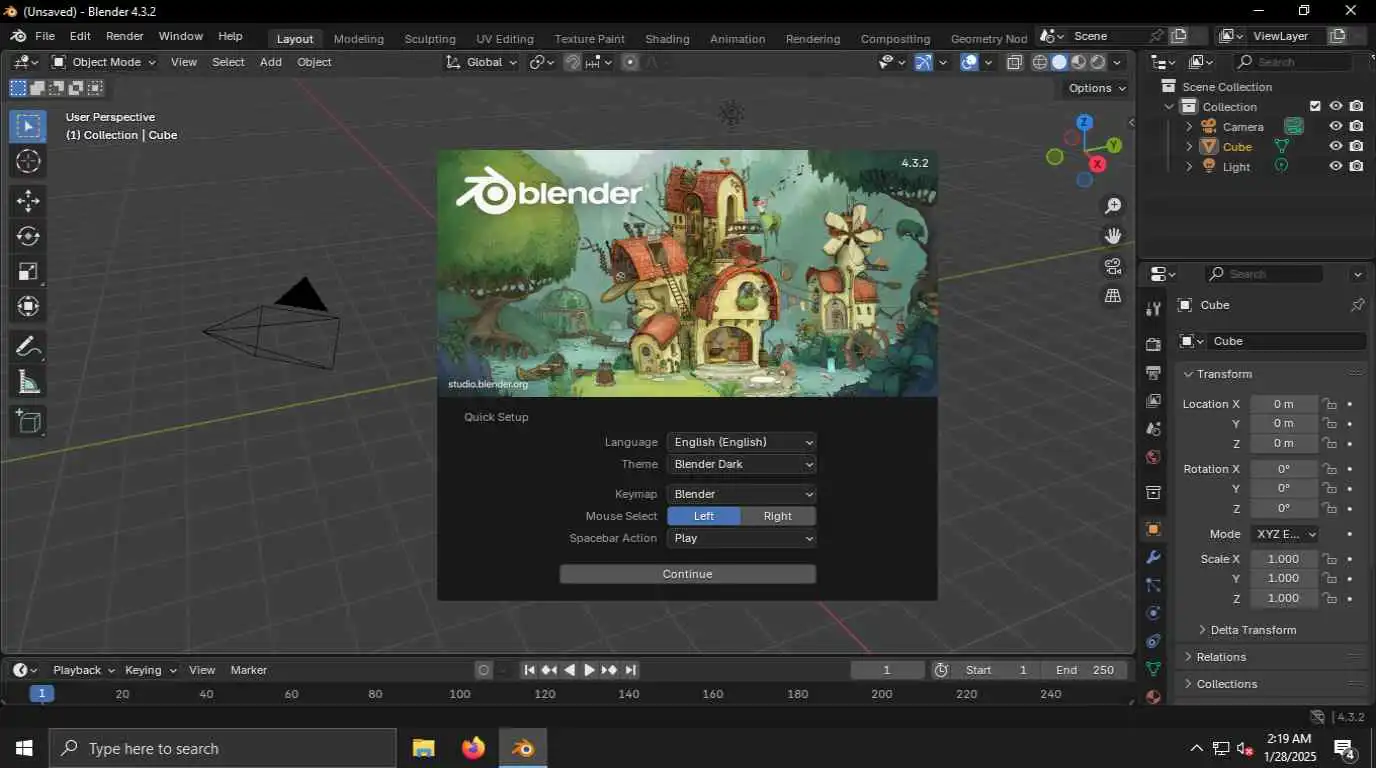Expand the Camera tree item
This screenshot has height=768, width=1376.
click(x=1189, y=127)
